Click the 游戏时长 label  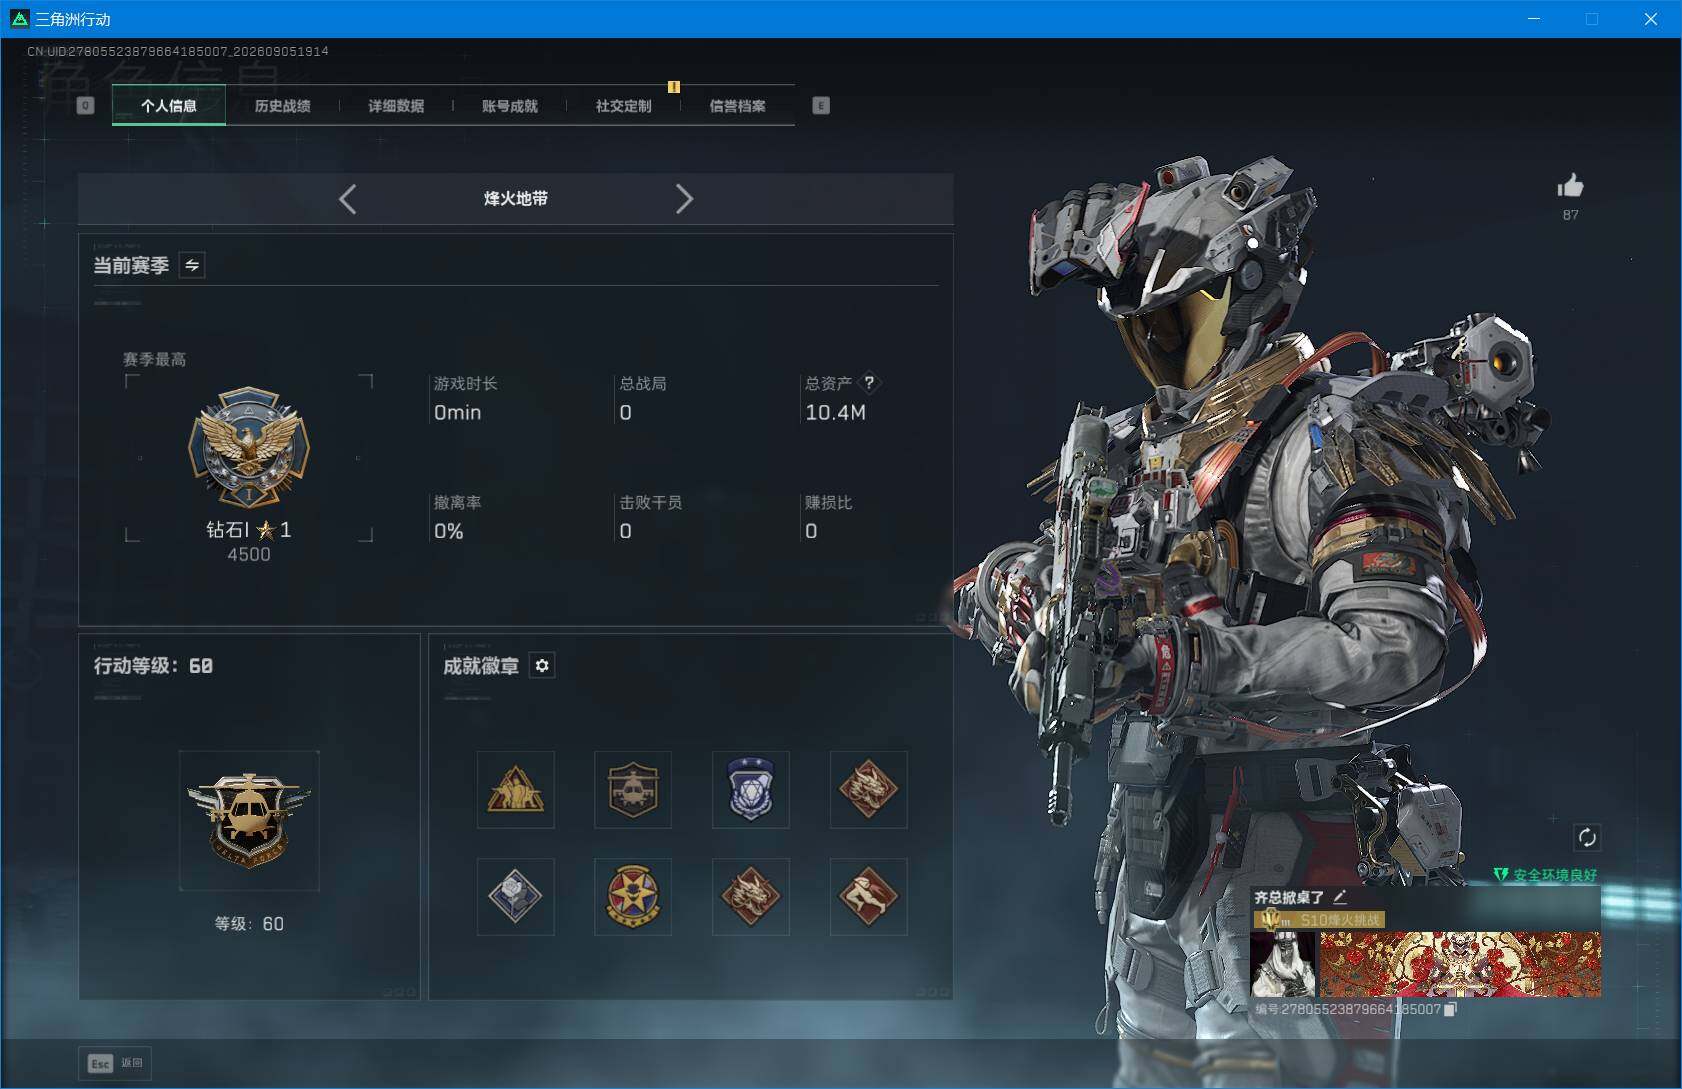point(466,383)
